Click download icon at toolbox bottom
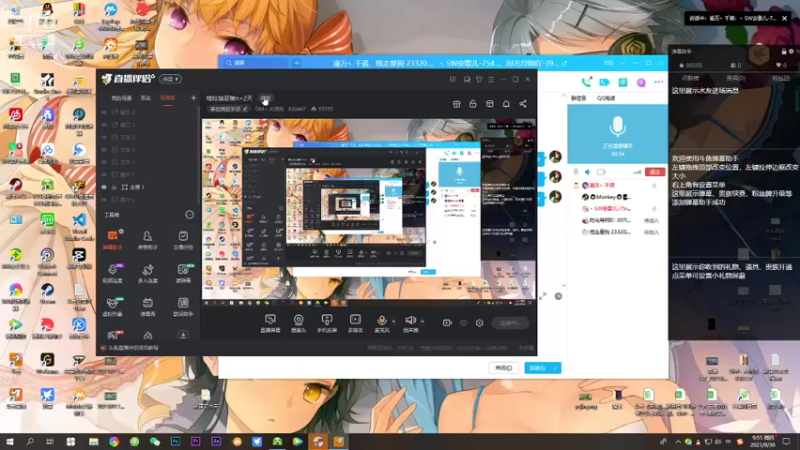This screenshot has height=450, width=800. 183,335
